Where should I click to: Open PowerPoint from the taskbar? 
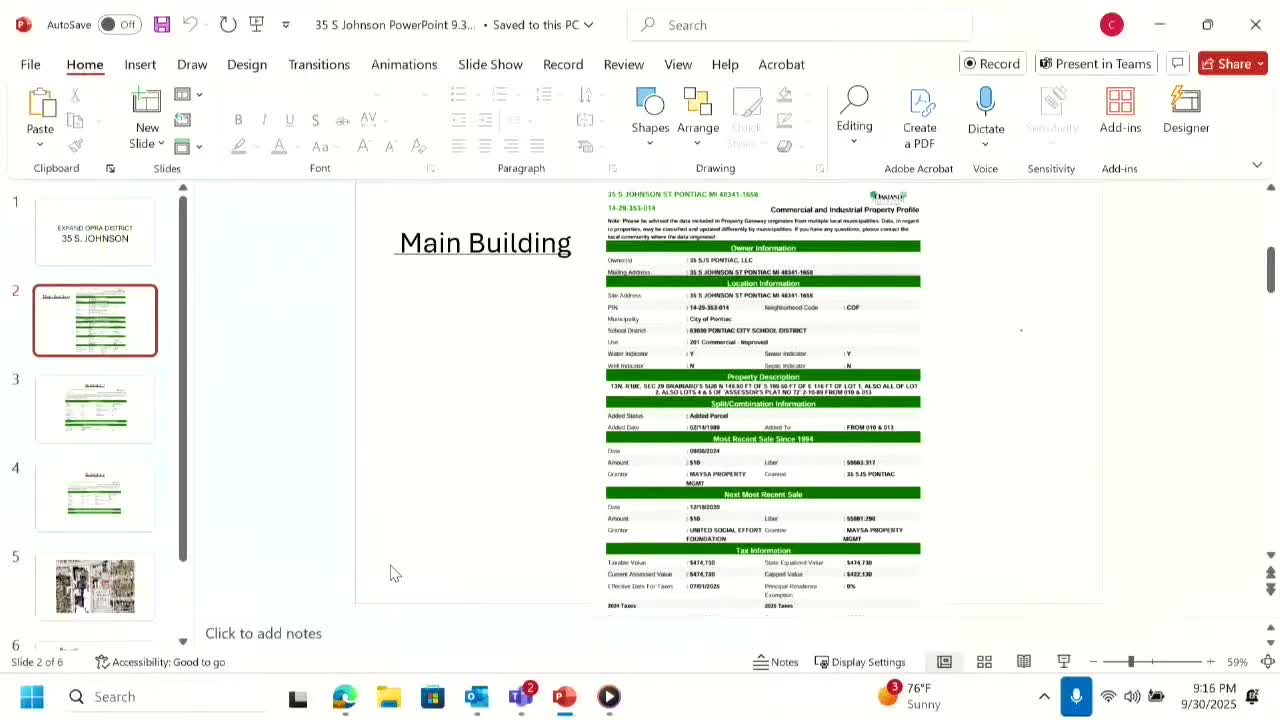pyautogui.click(x=565, y=697)
